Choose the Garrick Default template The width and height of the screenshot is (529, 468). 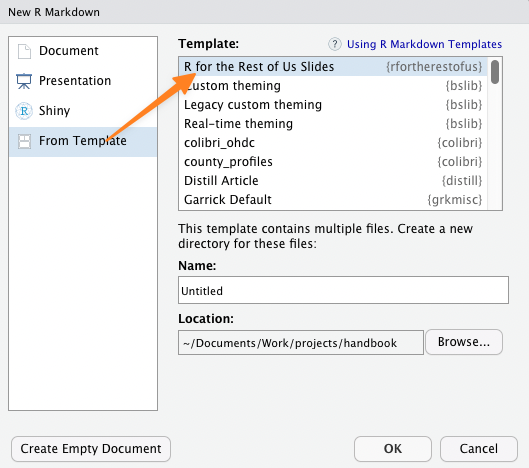point(333,199)
